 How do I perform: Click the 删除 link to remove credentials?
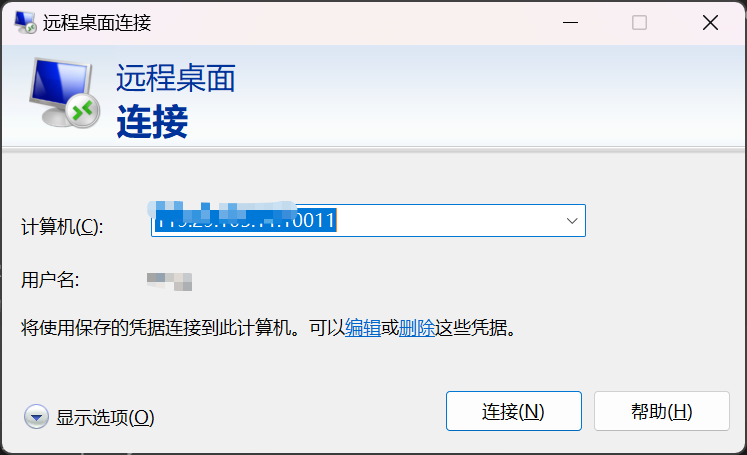[417, 328]
